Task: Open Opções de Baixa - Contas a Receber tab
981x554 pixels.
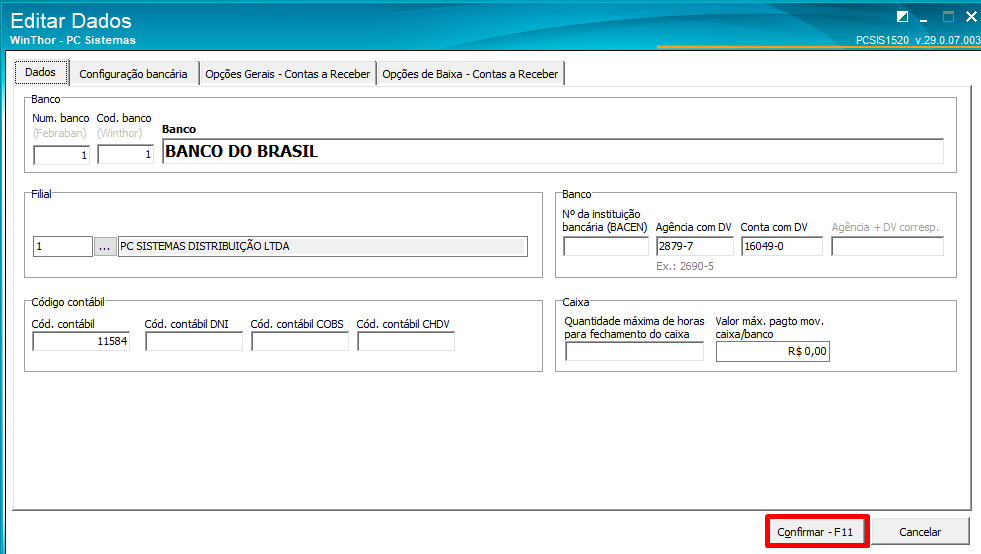Action: point(470,74)
